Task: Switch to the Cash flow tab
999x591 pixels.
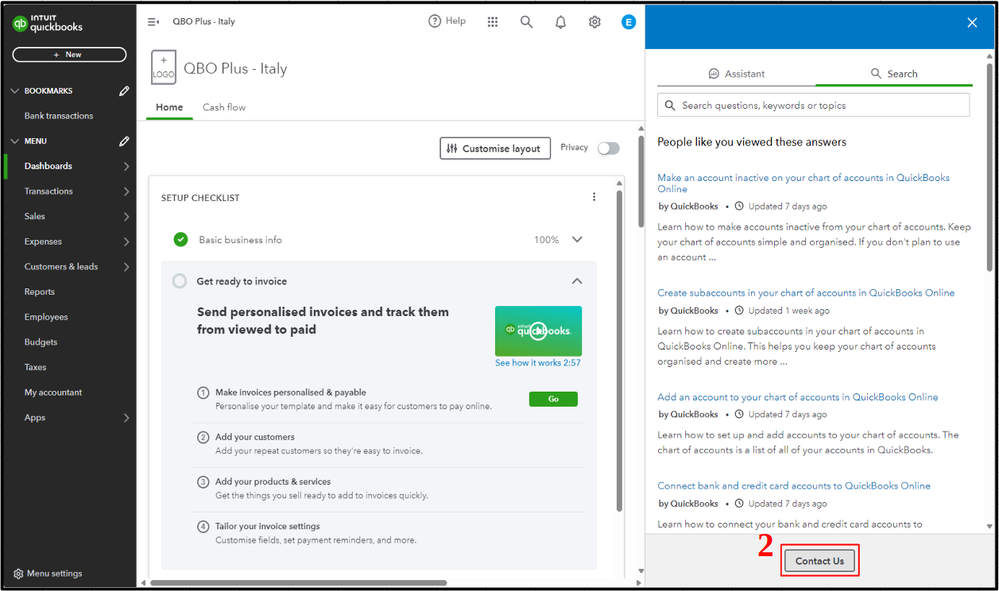Action: click(x=224, y=107)
